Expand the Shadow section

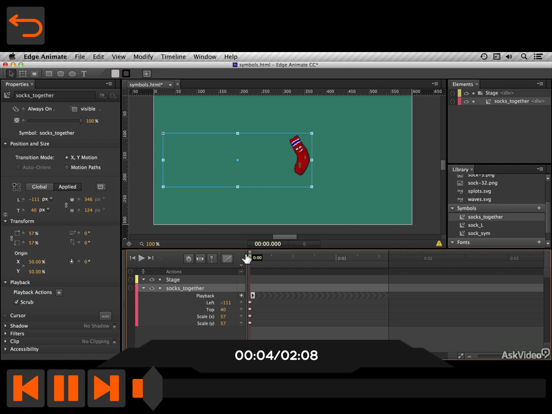point(6,326)
